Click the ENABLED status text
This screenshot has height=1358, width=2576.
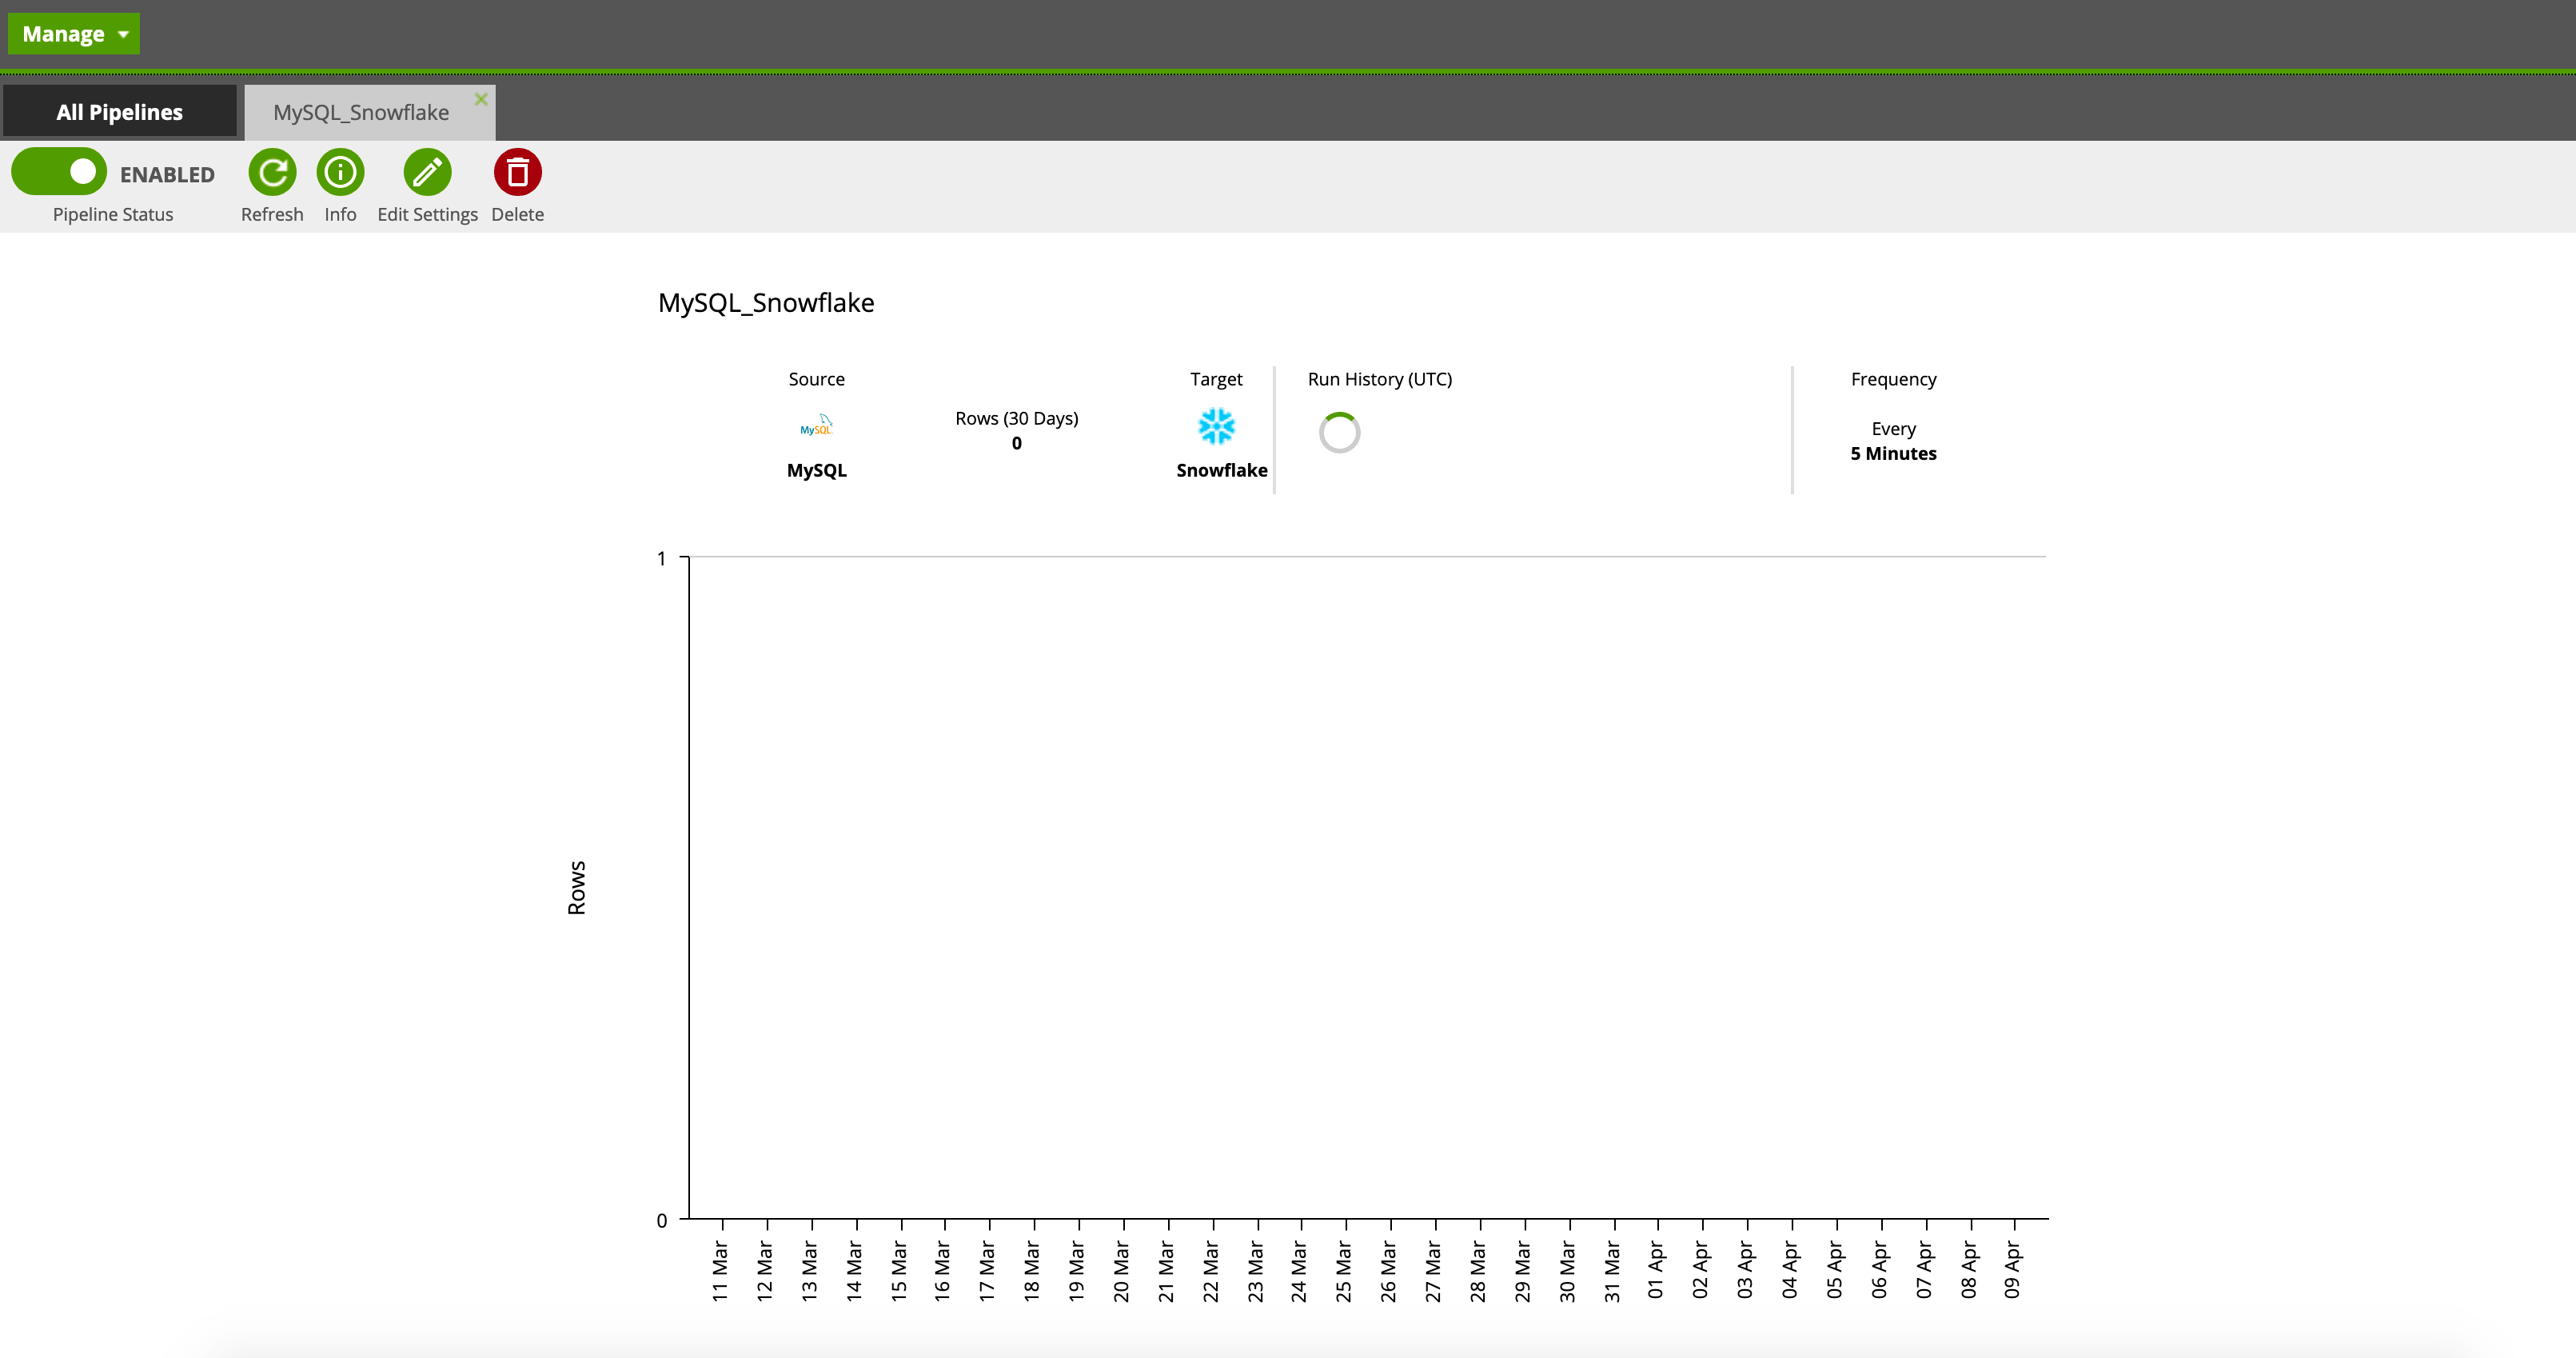[167, 175]
